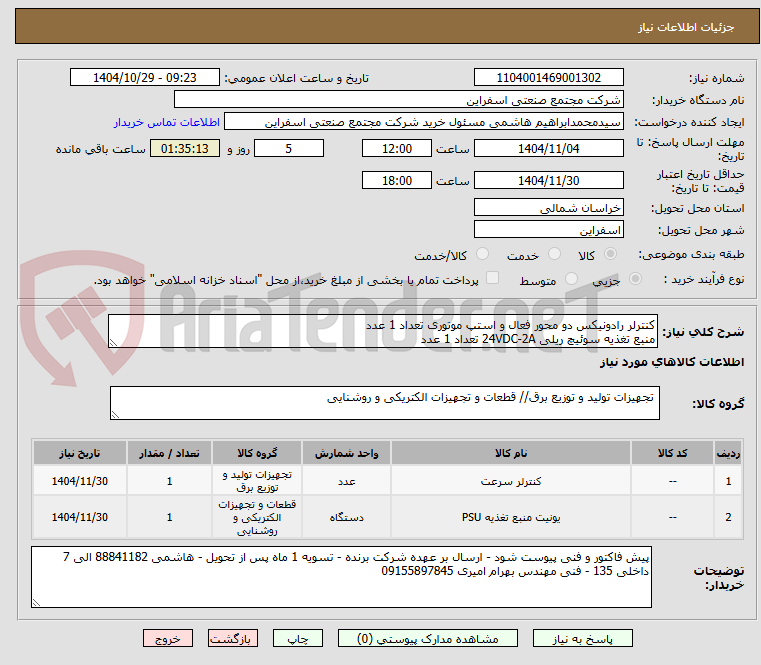Select the 'کالا/خدمت' radio button
Viewport: 761px width, 665px height.
tap(482, 254)
